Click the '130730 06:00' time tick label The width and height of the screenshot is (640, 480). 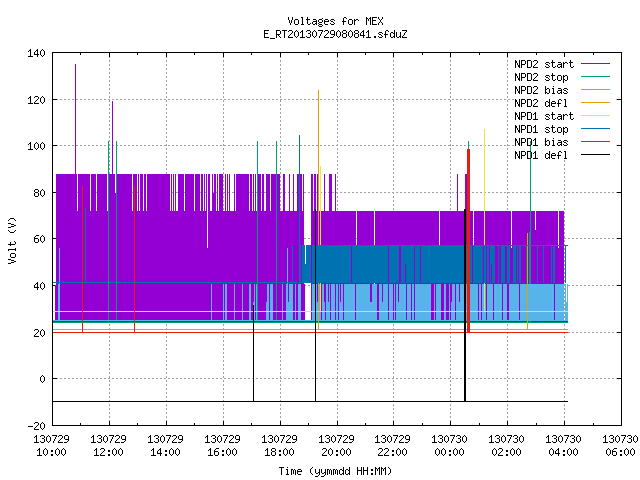point(620,446)
